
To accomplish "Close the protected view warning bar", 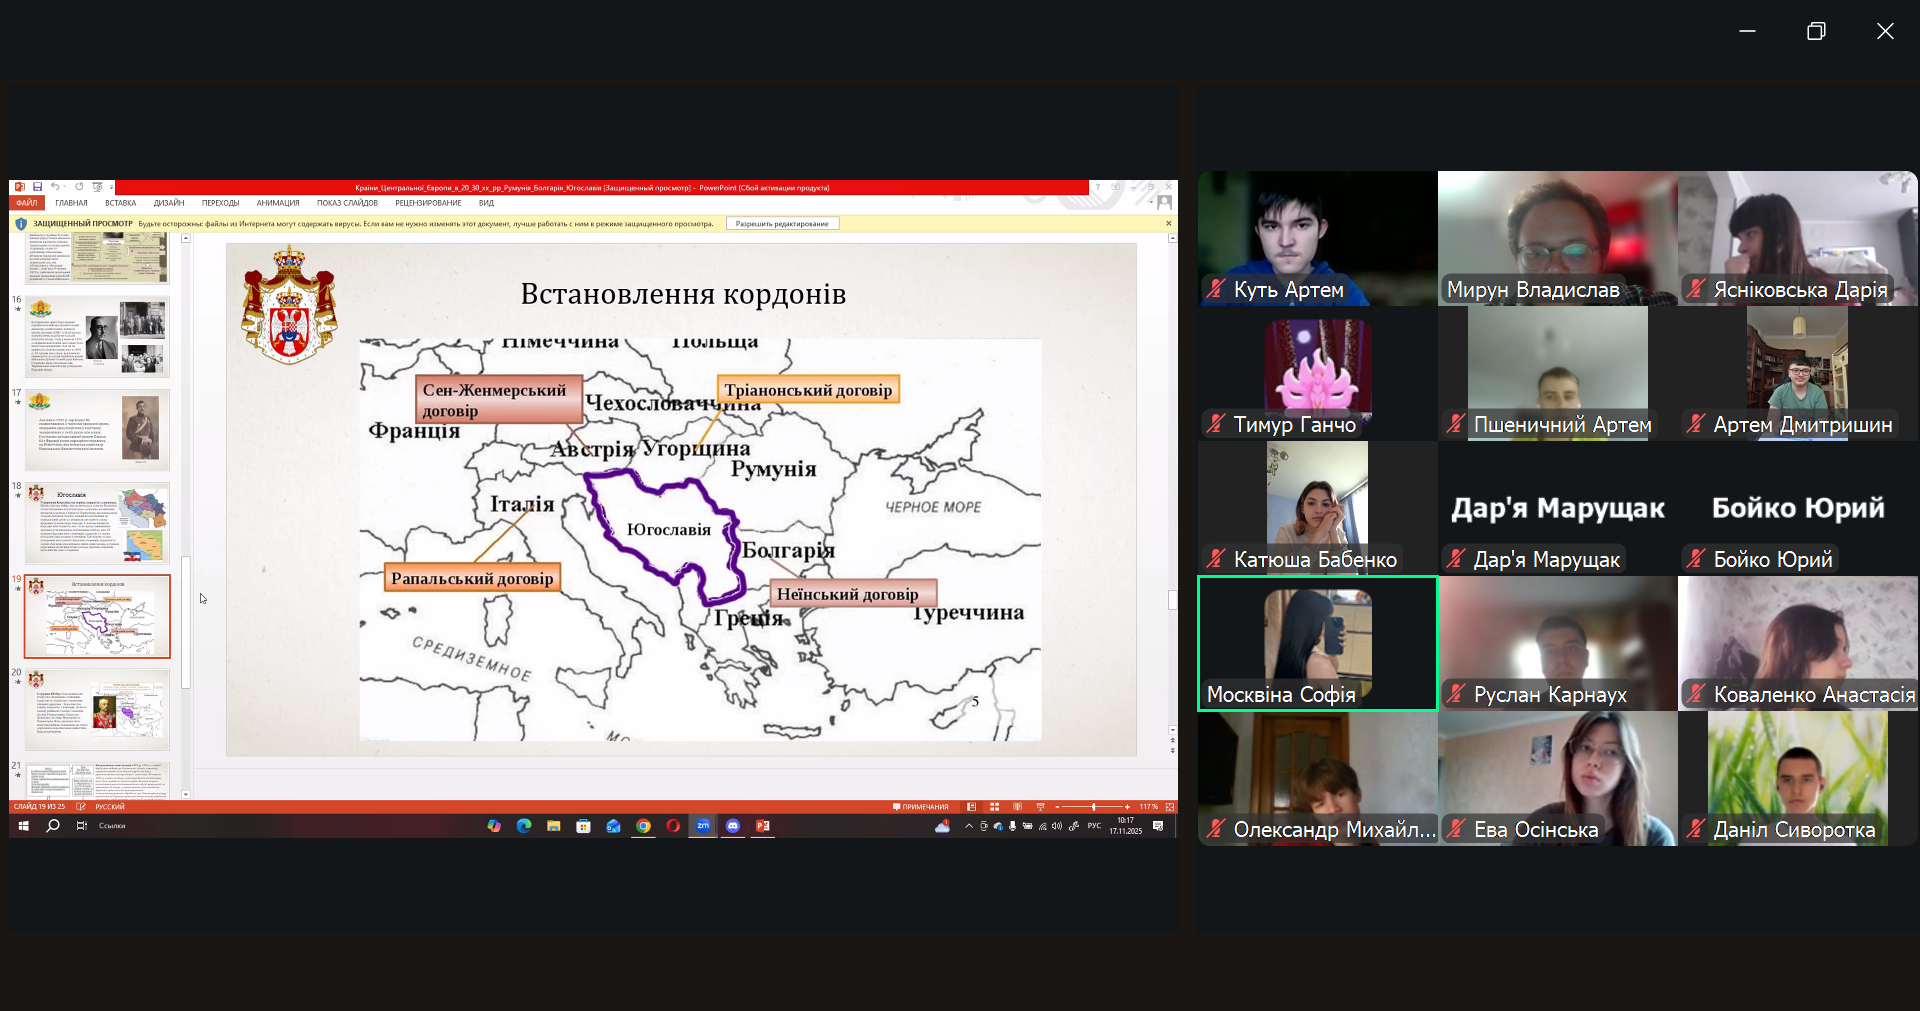I will (x=1168, y=224).
